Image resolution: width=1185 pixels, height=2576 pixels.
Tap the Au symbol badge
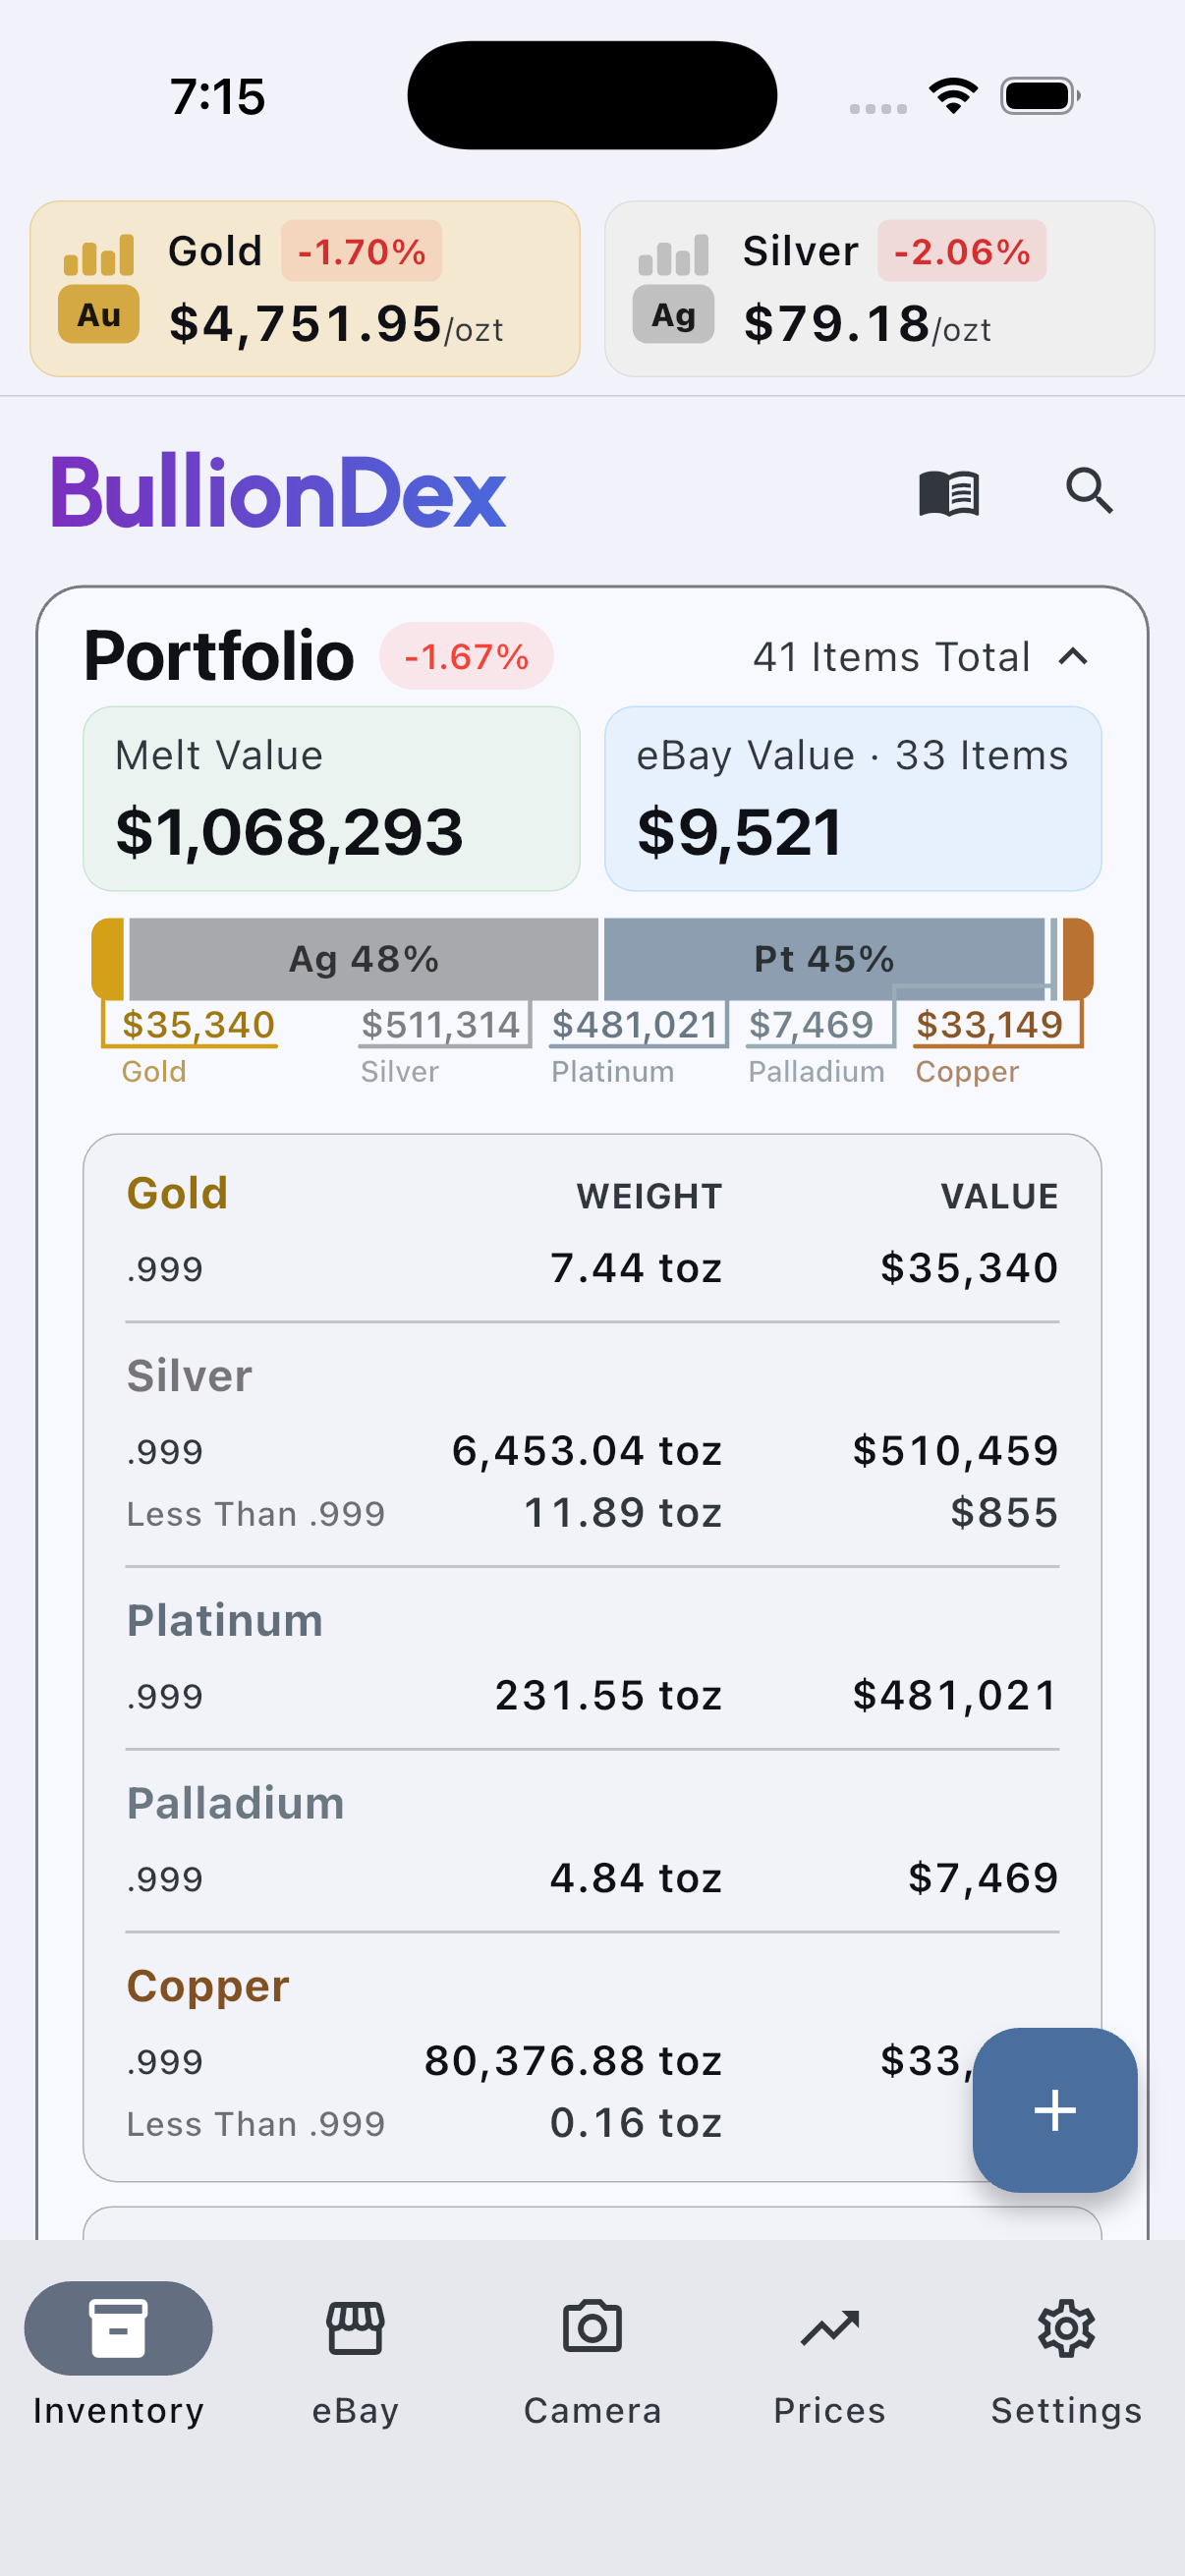[x=98, y=315]
